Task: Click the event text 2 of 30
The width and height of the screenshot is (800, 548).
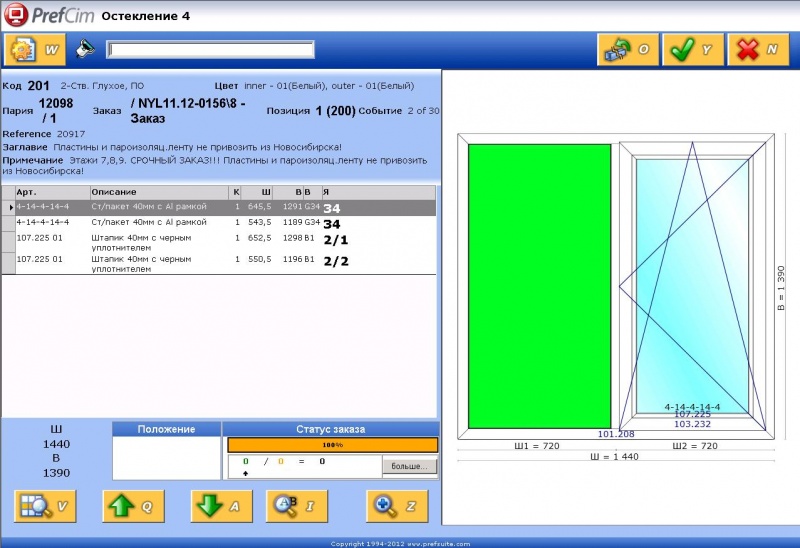Action: 423,111
